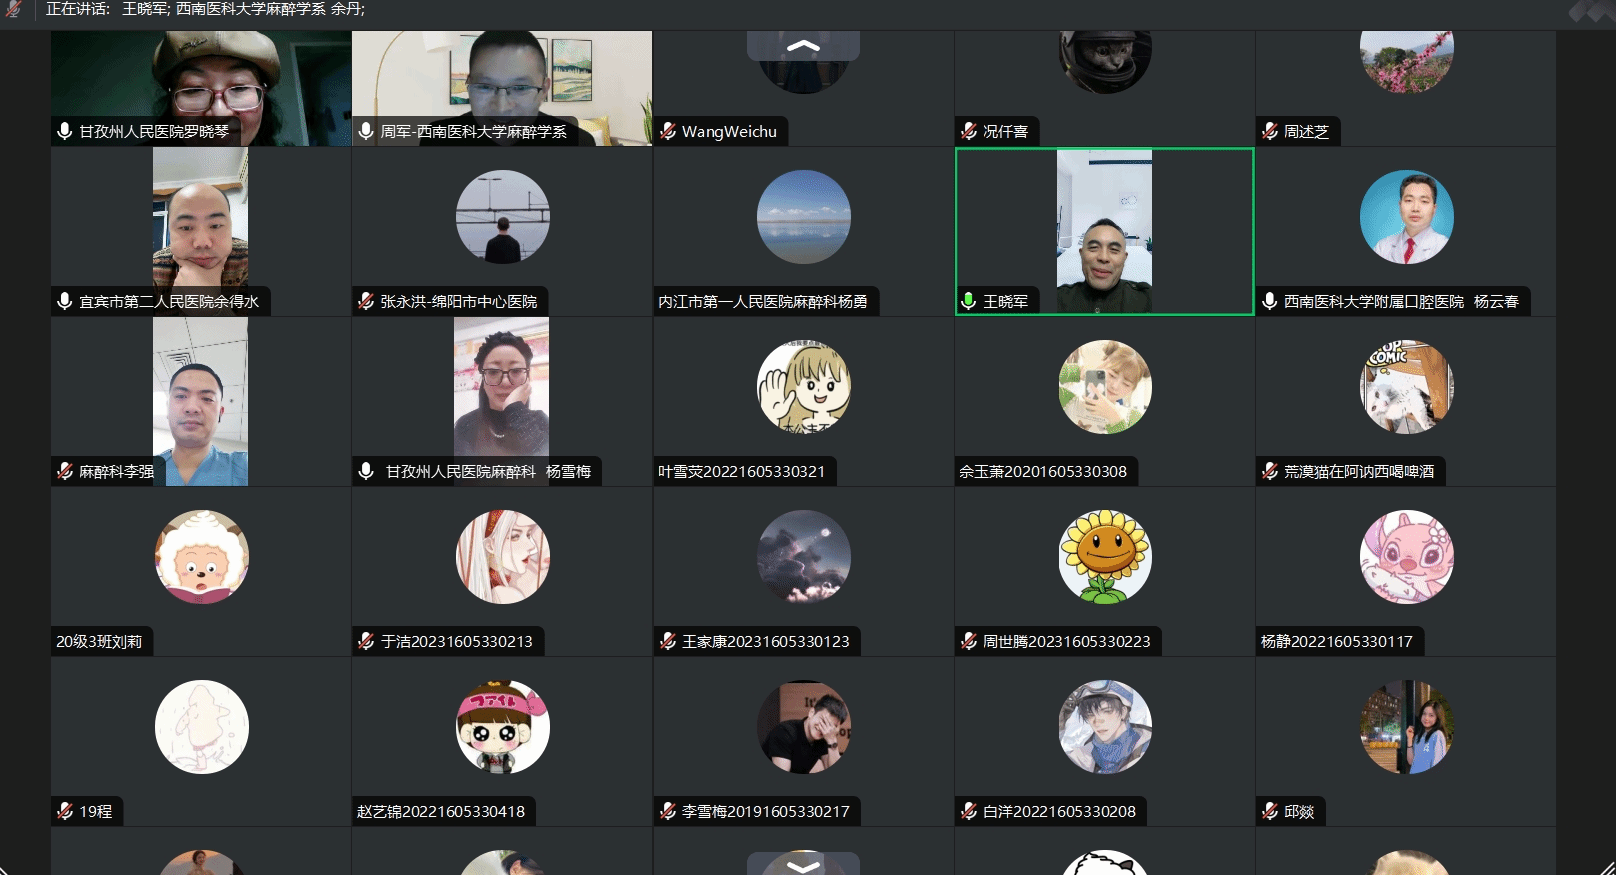Click muted mic icon beside 王家康20231605330123
The height and width of the screenshot is (875, 1616).
click(668, 641)
